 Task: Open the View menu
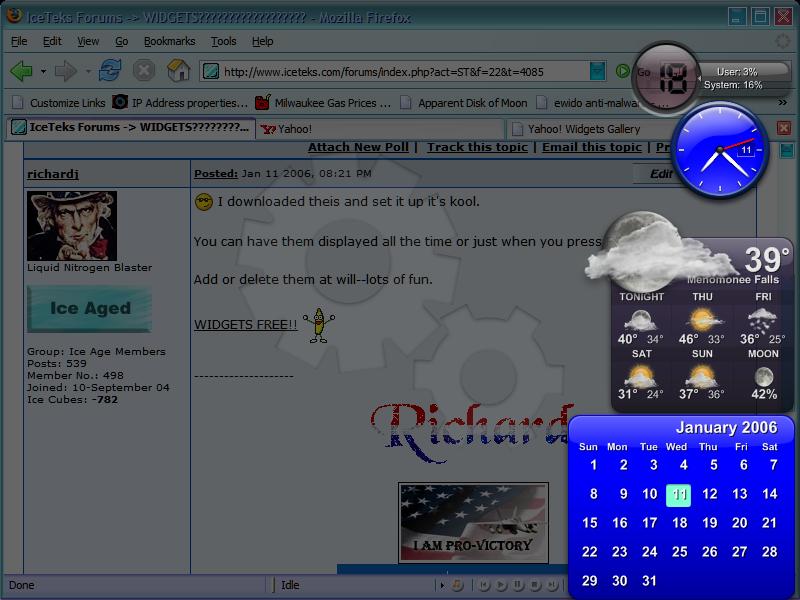[x=88, y=41]
